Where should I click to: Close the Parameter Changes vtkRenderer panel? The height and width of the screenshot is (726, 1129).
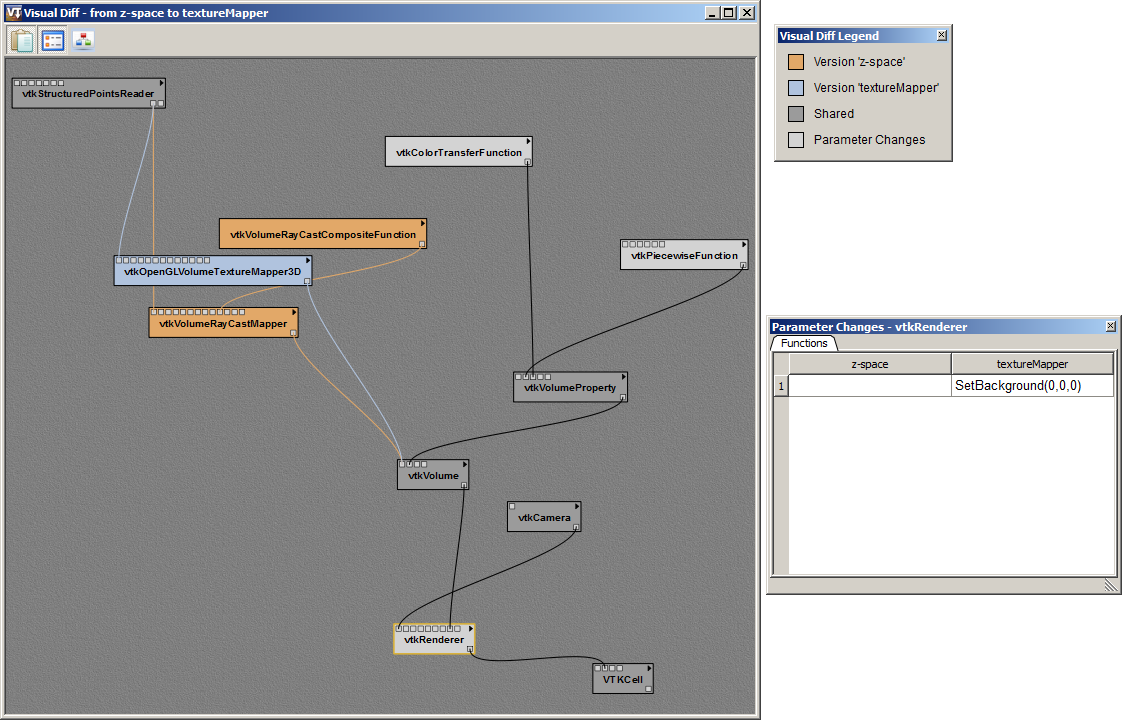pyautogui.click(x=1110, y=327)
